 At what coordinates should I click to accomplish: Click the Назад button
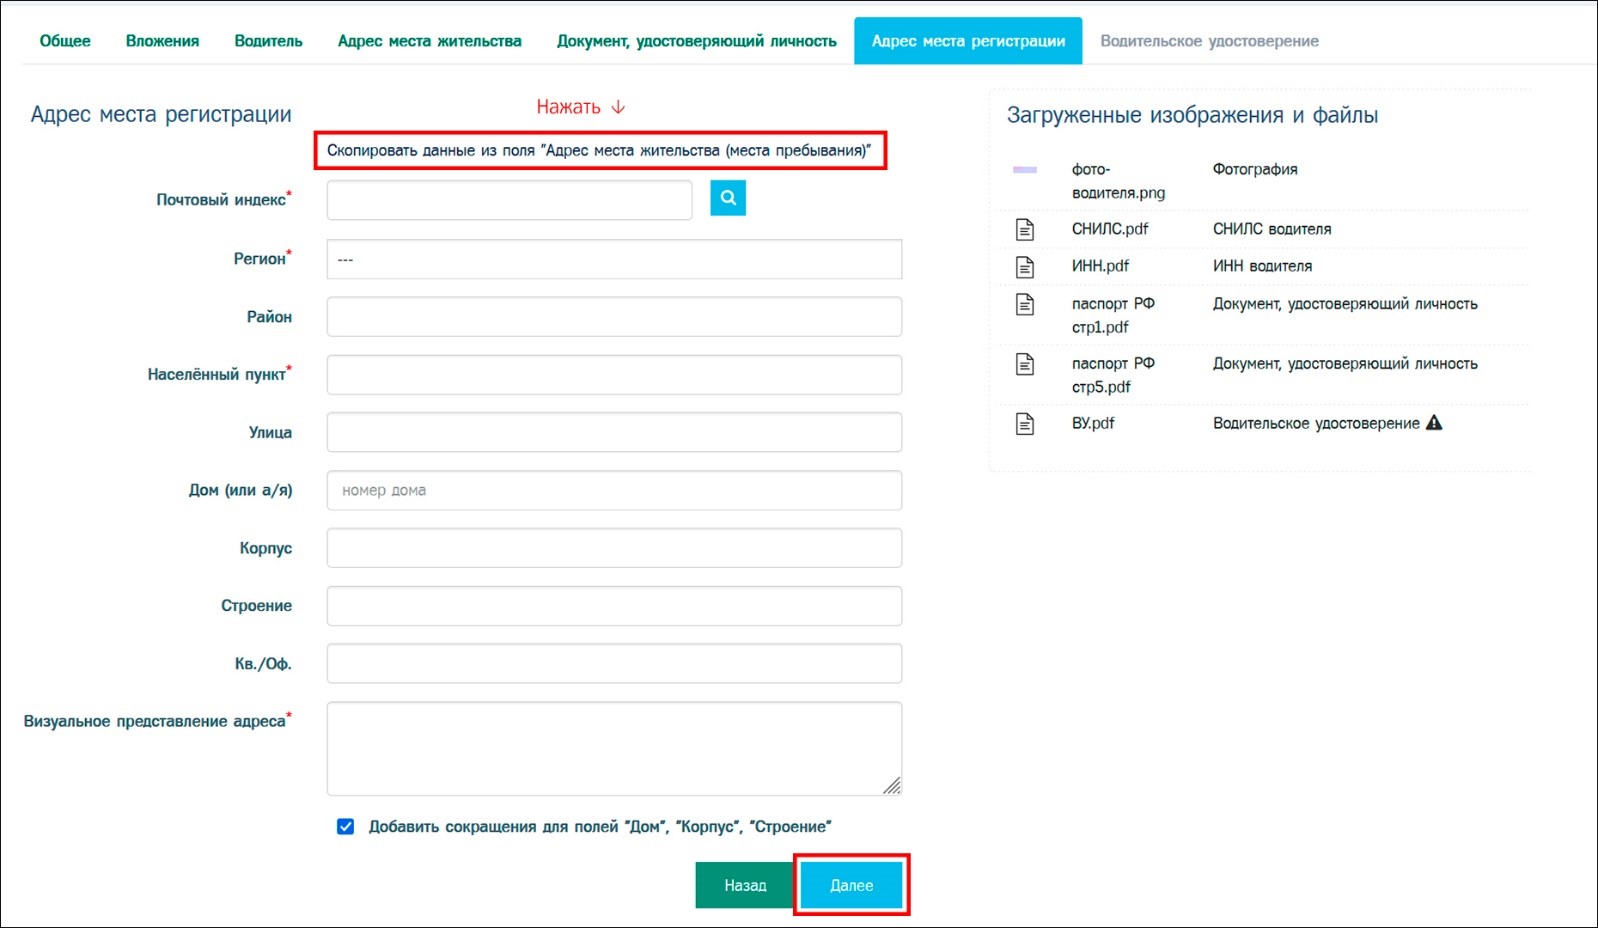pos(746,885)
